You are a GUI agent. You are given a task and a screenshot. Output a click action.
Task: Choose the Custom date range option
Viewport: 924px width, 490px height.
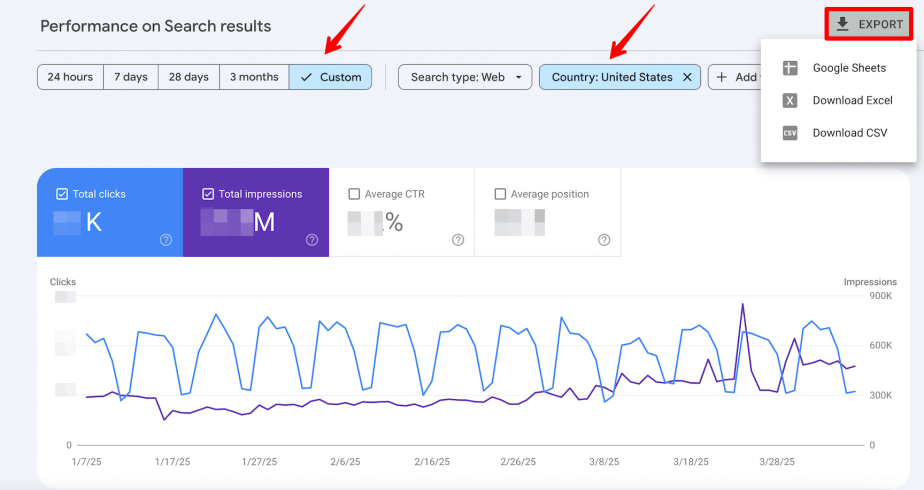330,77
